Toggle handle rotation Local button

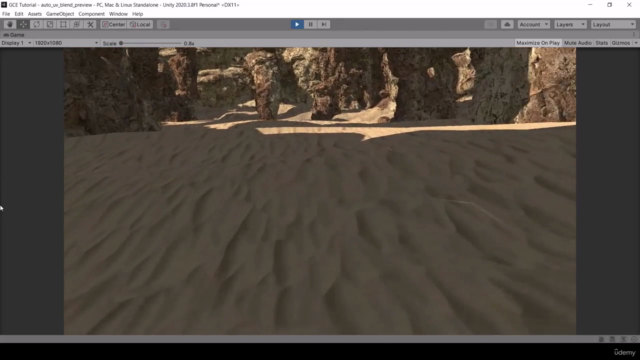coord(140,24)
